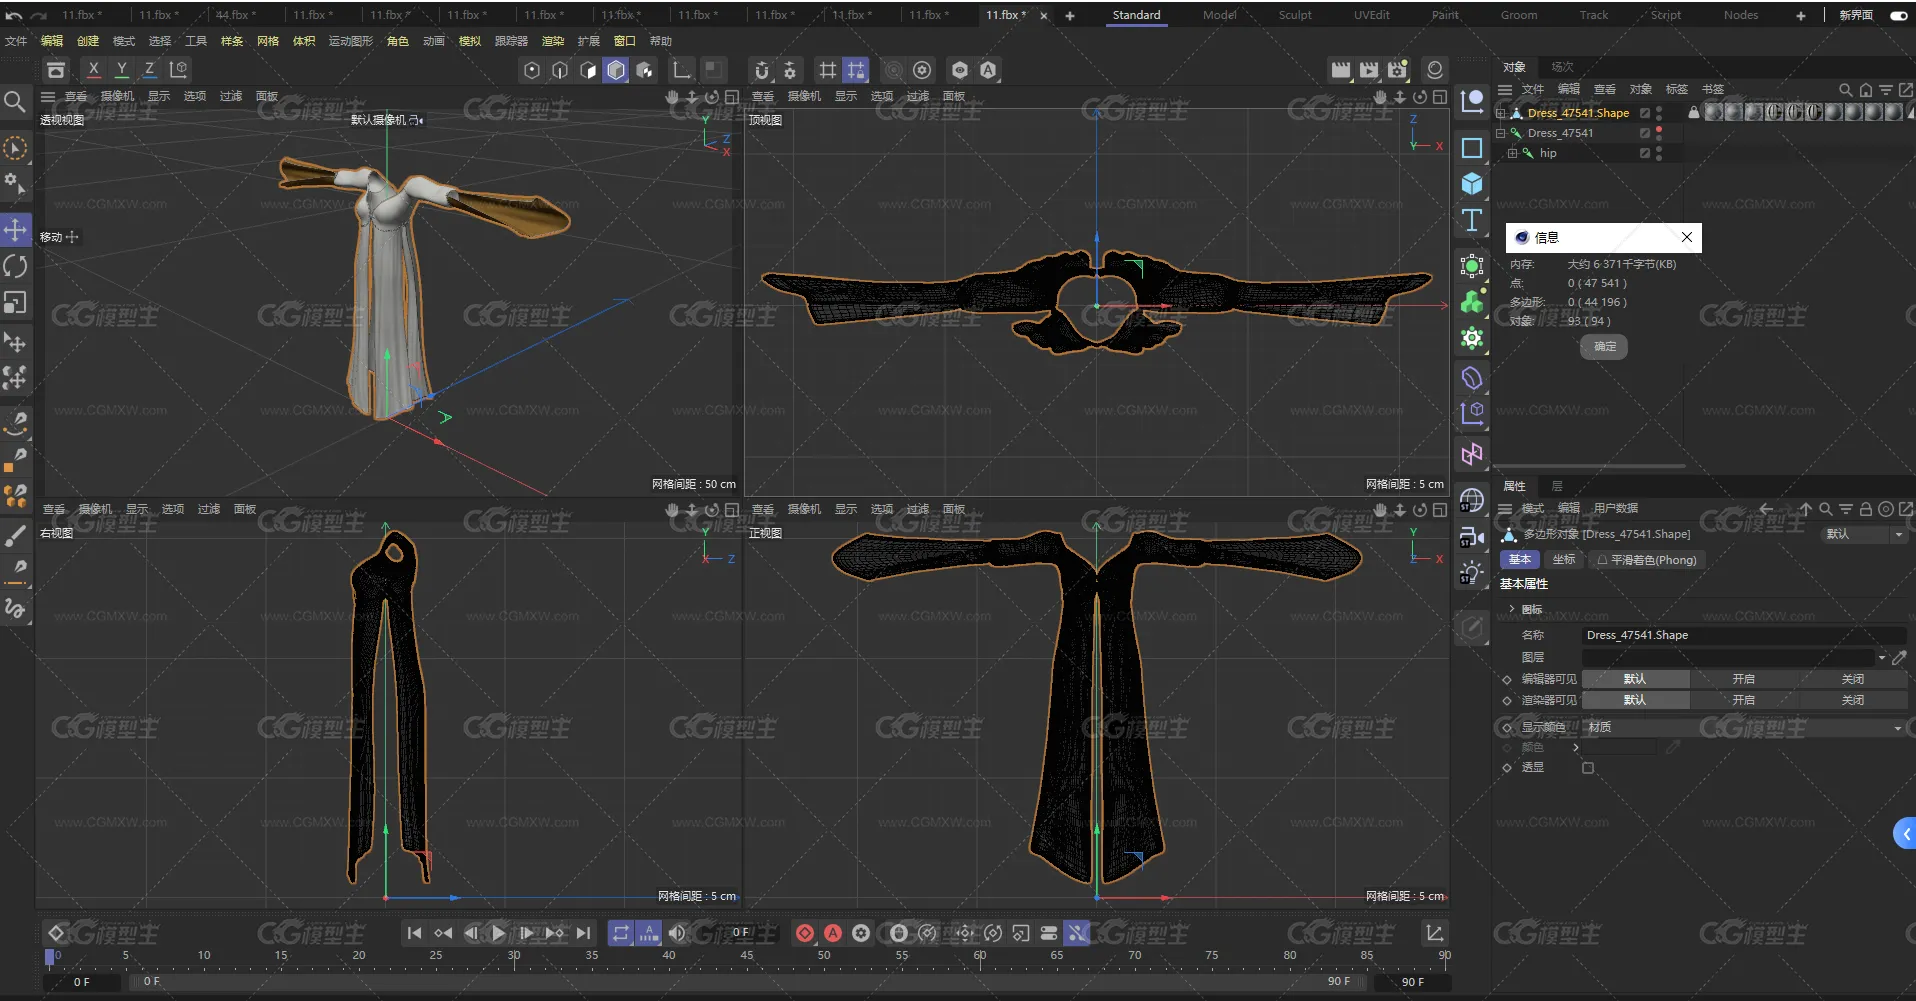The height and width of the screenshot is (1001, 1916).
Task: Close the 信息 information dialog
Action: [x=1687, y=237]
